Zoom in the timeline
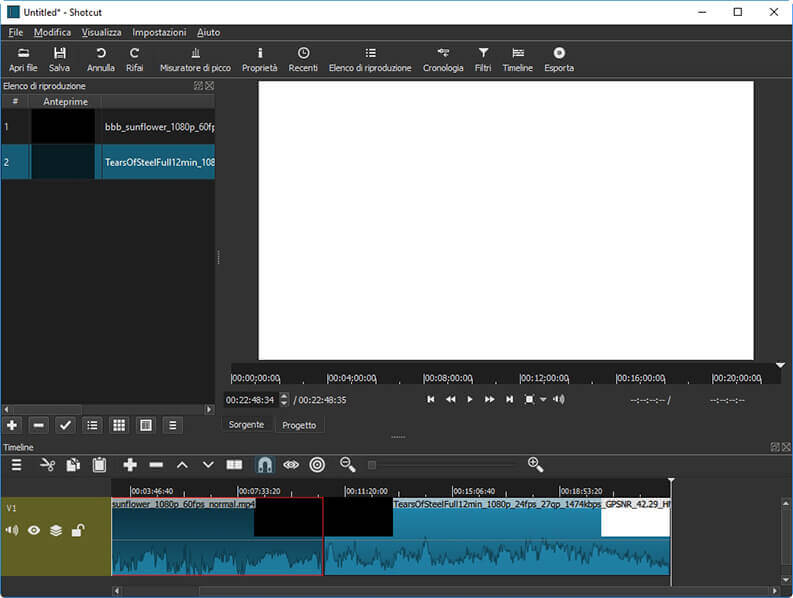The height and width of the screenshot is (598, 793). (x=535, y=464)
